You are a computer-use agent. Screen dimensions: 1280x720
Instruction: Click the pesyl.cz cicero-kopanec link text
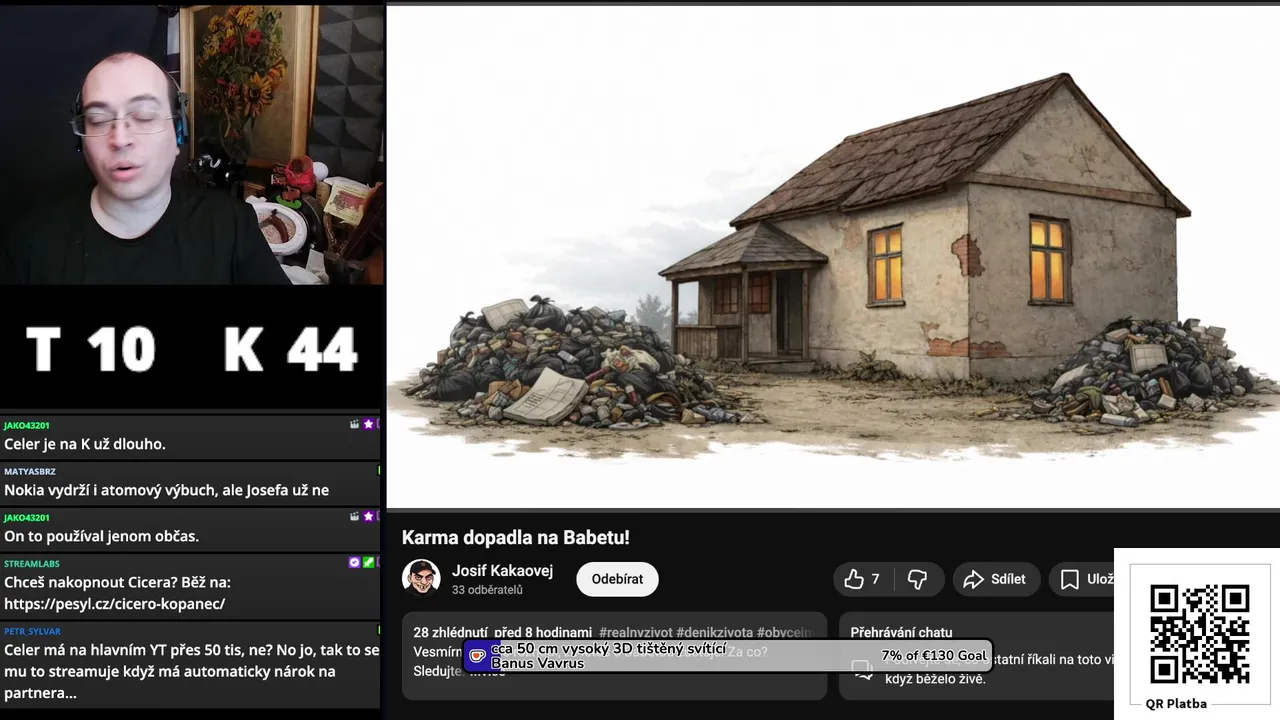[x=114, y=604]
